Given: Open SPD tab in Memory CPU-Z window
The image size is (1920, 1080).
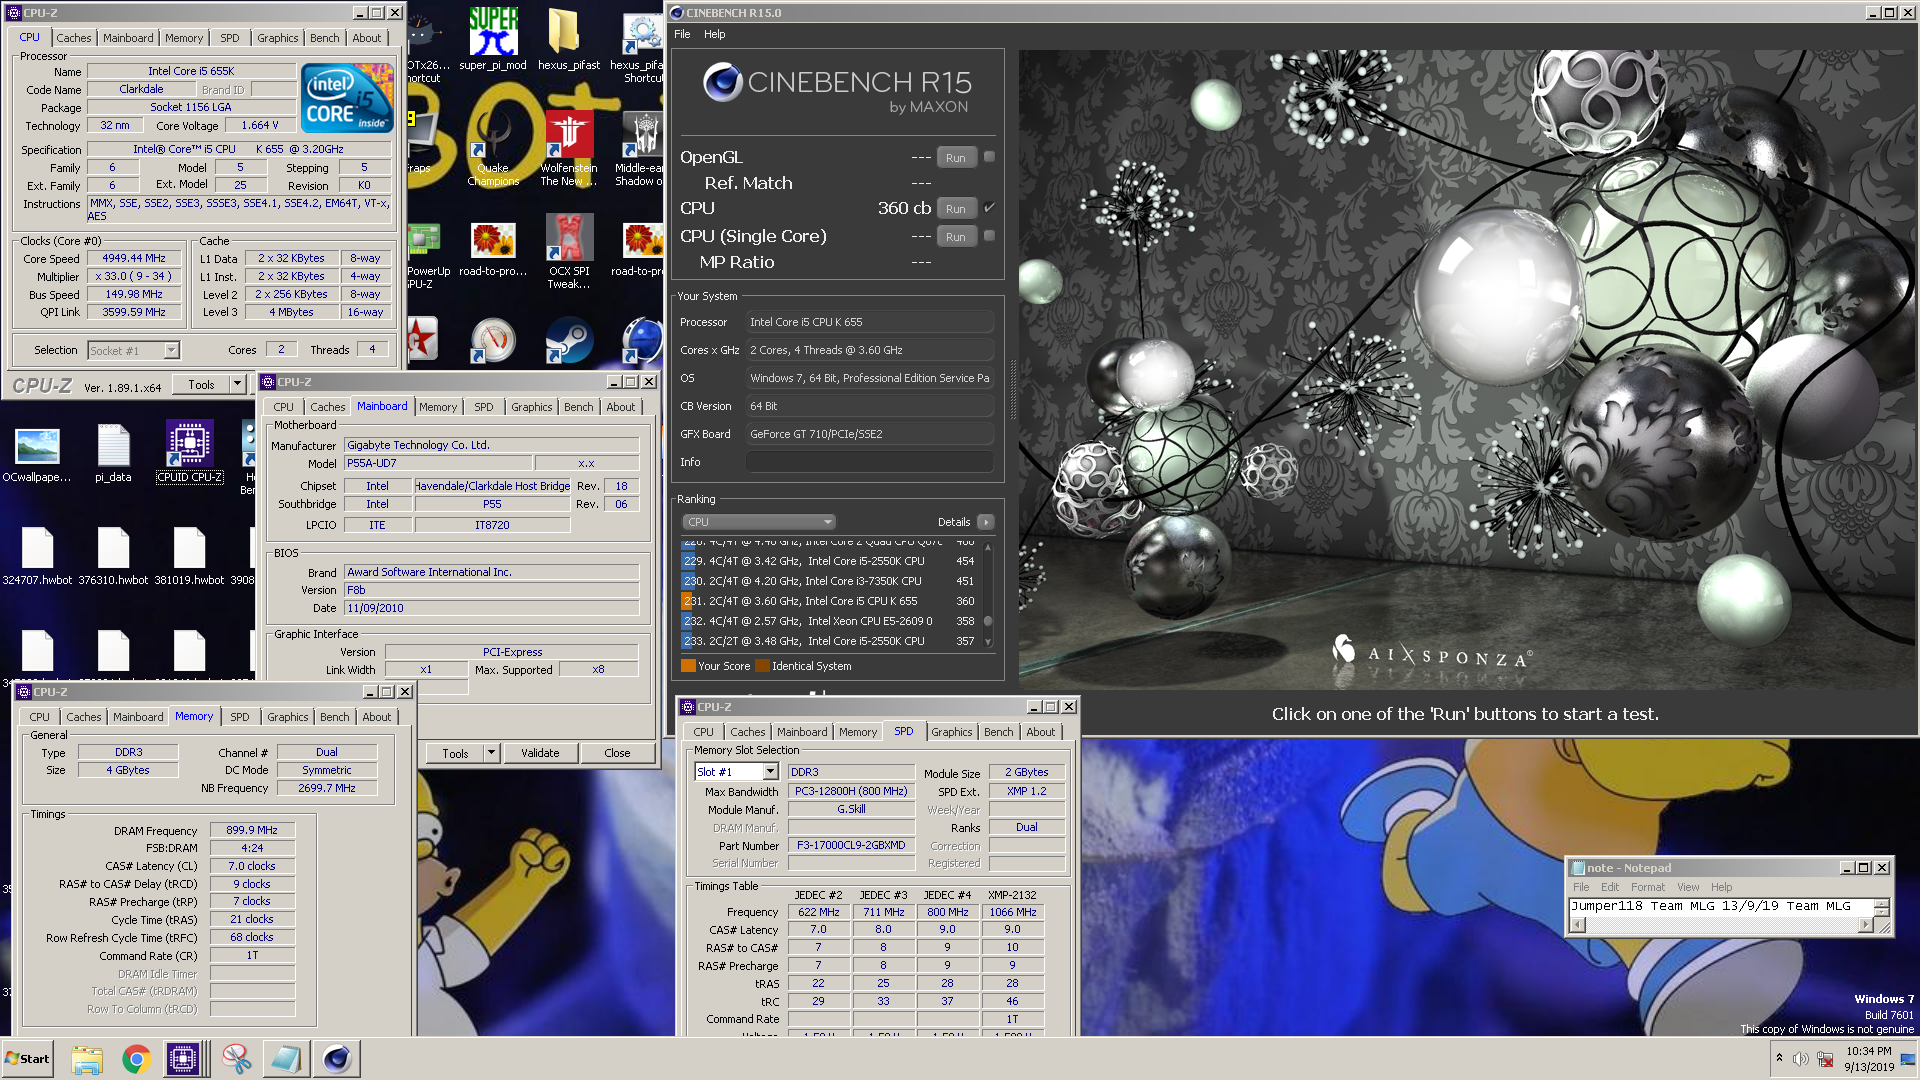Looking at the screenshot, I should (240, 717).
